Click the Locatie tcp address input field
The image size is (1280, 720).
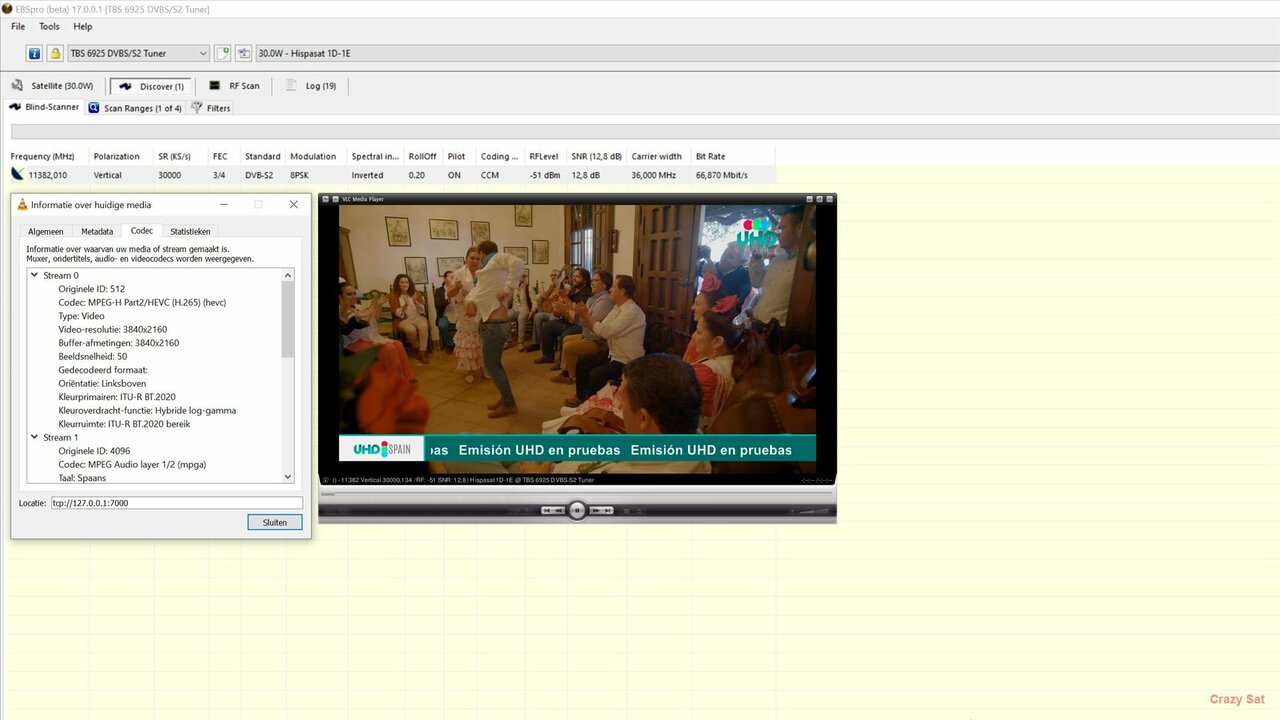click(175, 502)
